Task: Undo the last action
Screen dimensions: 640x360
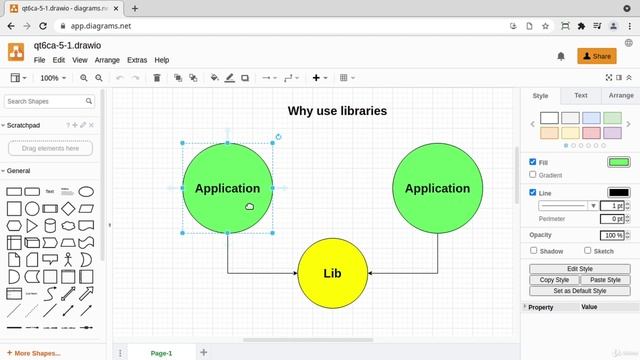Action: (x=120, y=78)
